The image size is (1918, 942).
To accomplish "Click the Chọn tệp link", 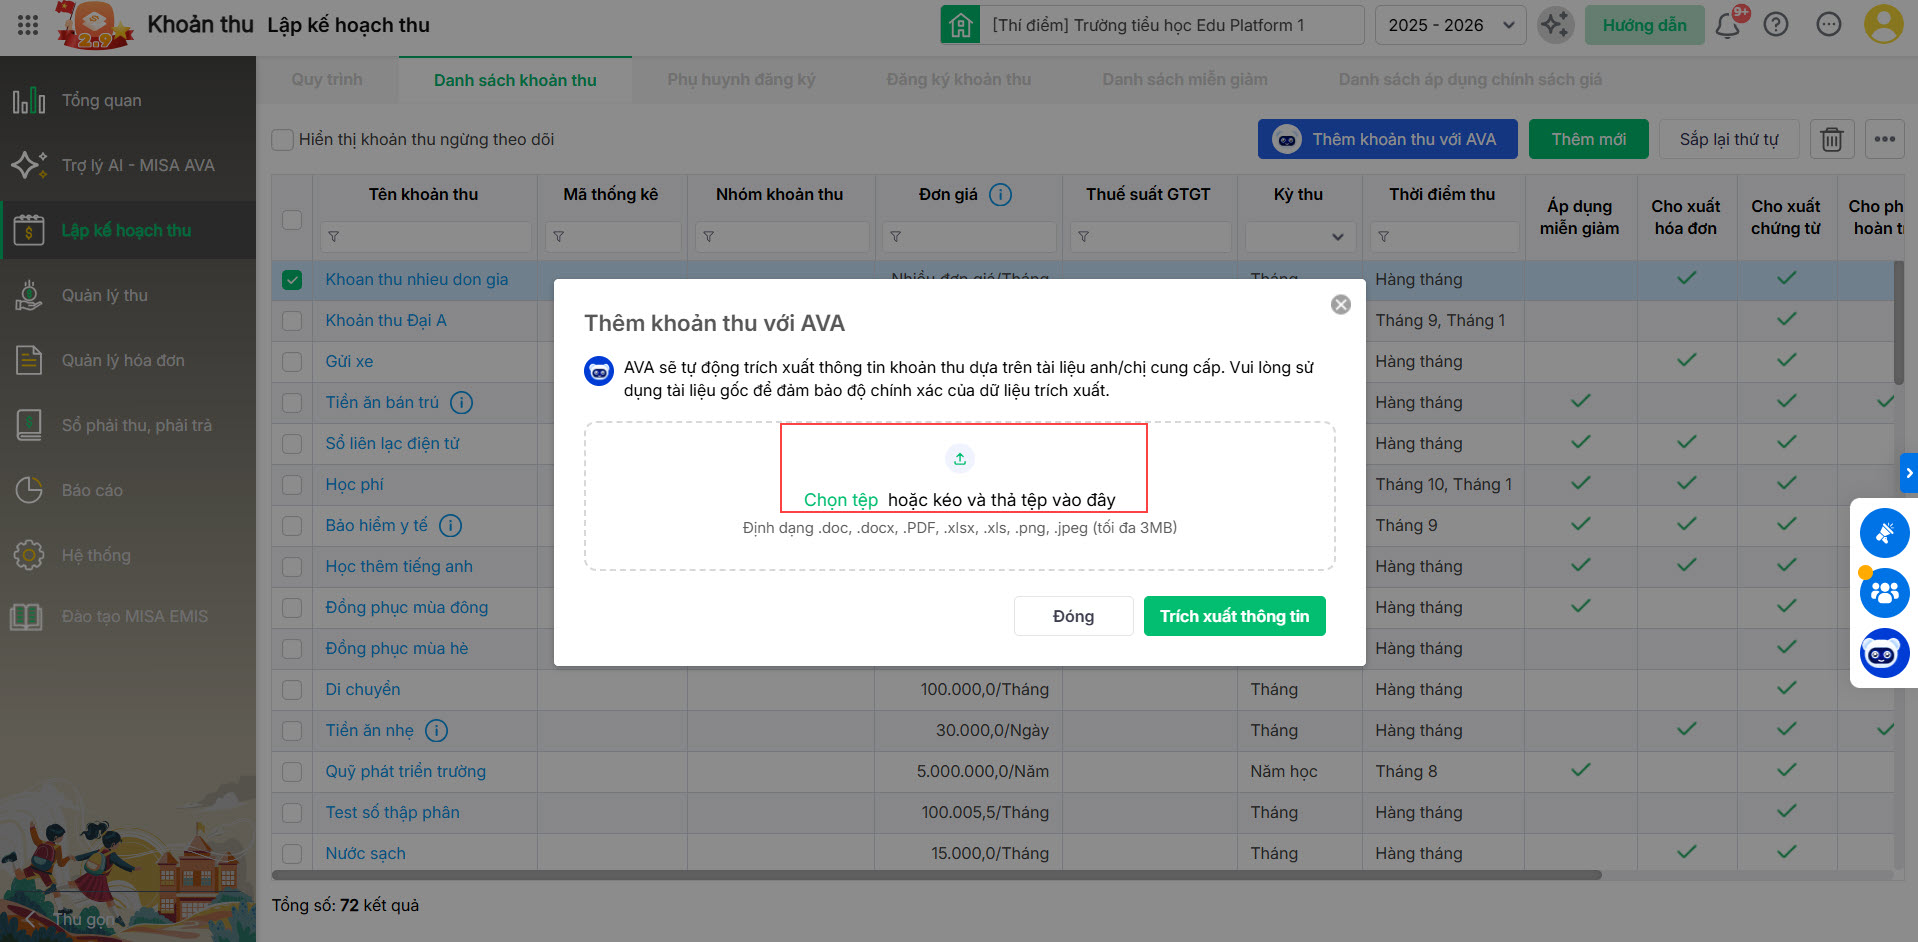I will tap(840, 500).
